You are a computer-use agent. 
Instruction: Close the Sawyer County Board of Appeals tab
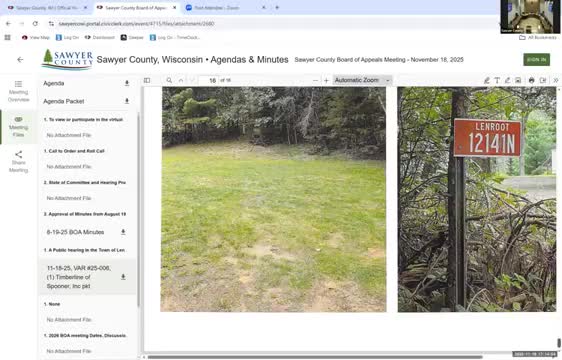click(x=175, y=8)
